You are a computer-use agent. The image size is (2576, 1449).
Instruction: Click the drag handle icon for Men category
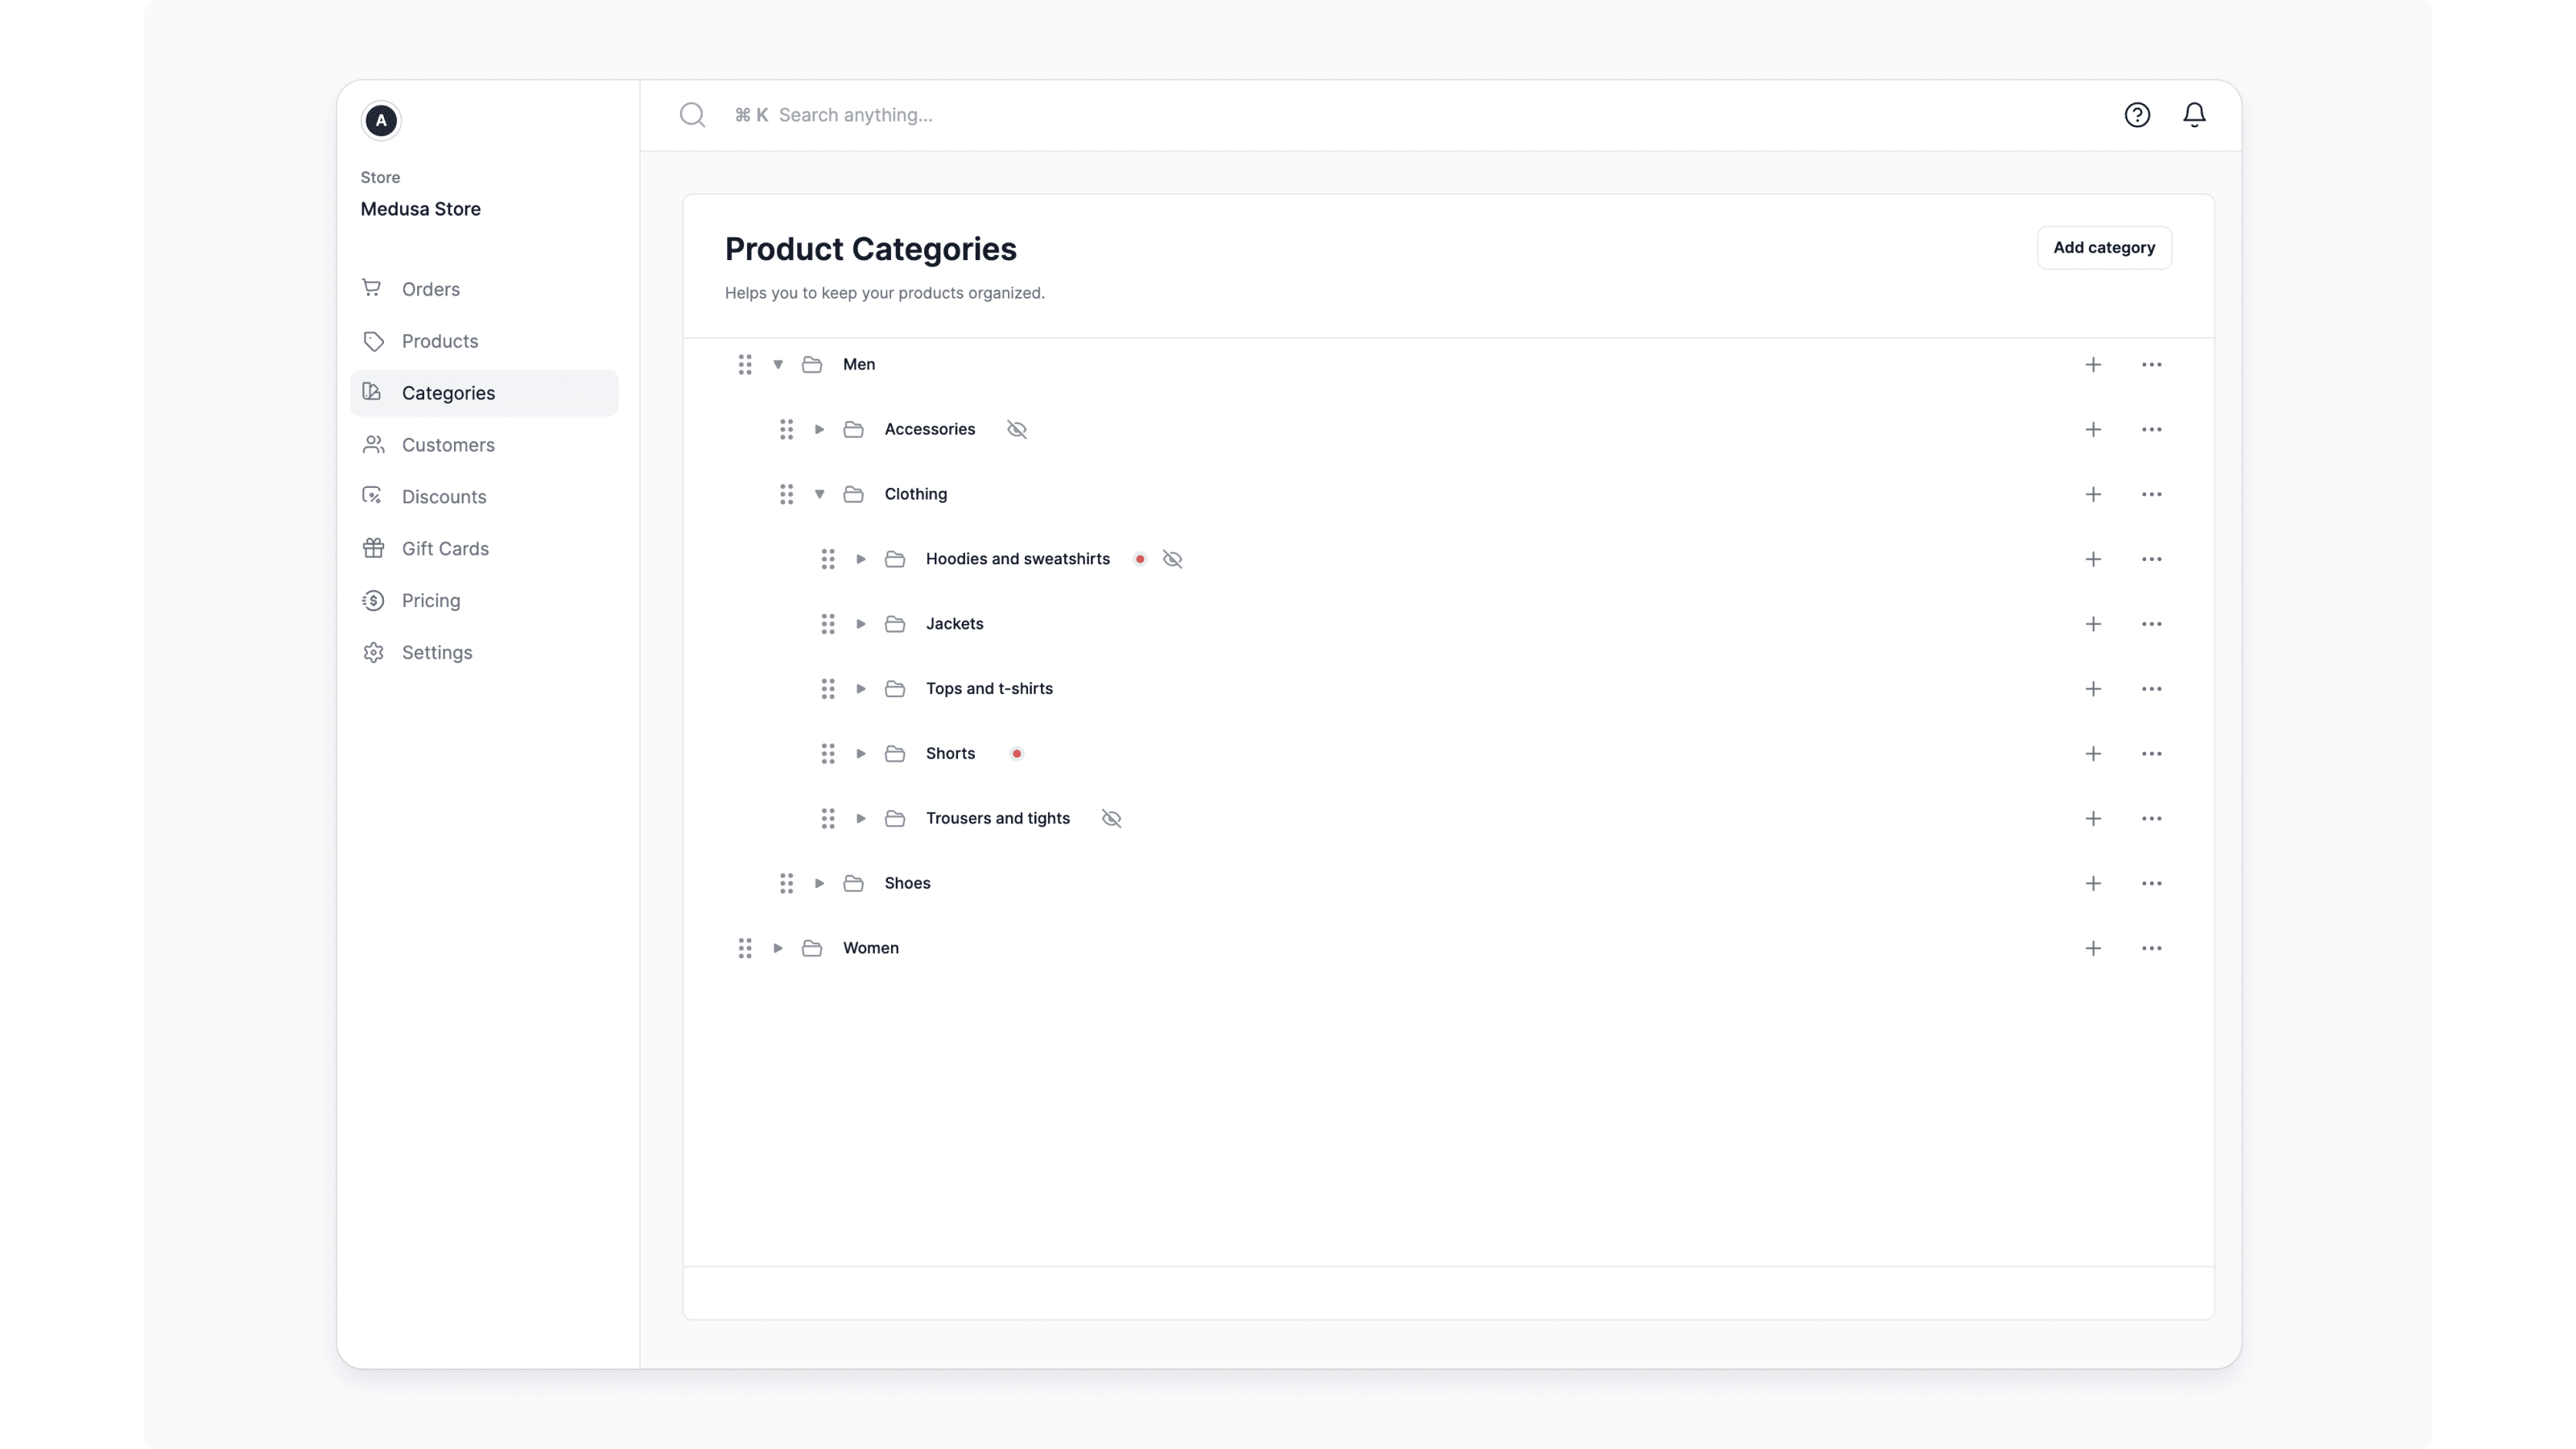[743, 363]
